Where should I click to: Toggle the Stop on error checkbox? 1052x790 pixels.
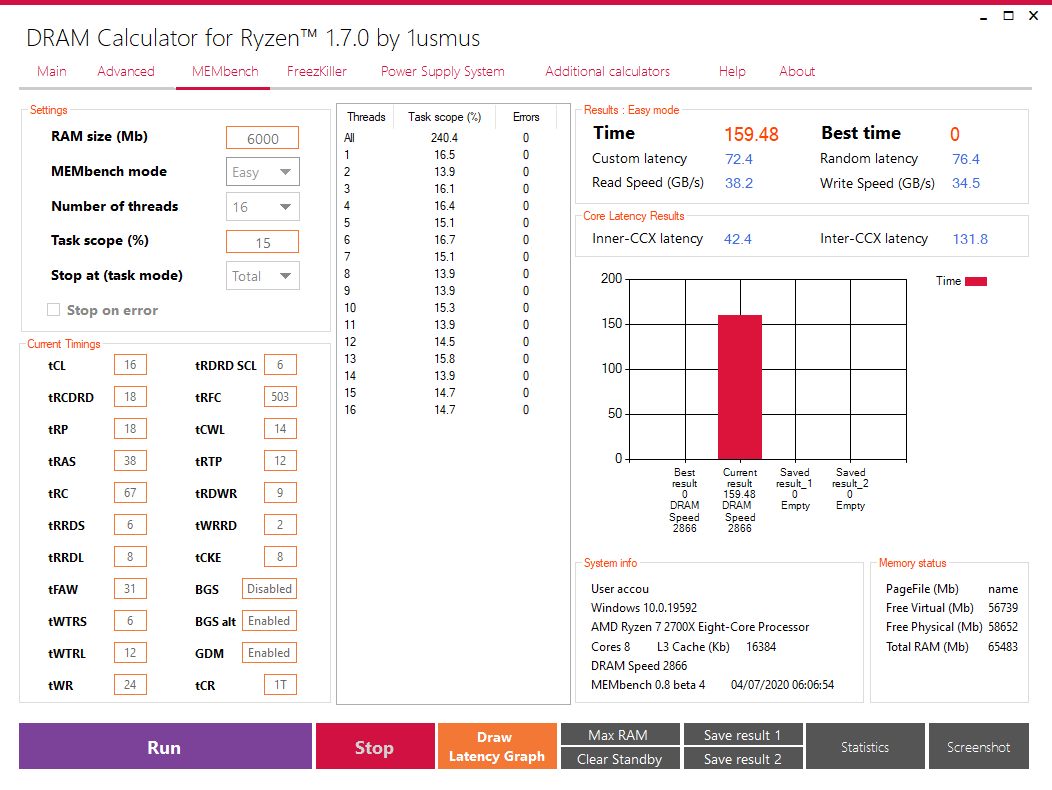[54, 309]
